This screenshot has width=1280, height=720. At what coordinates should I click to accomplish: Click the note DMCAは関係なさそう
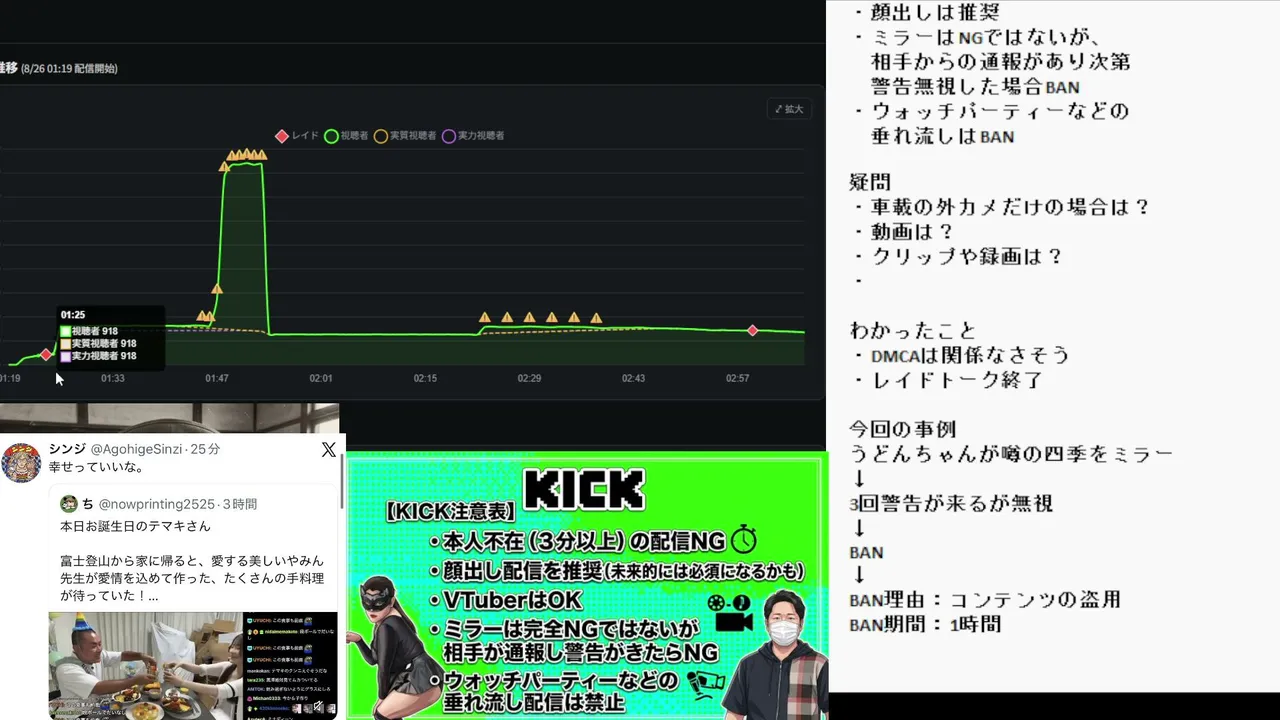point(962,355)
